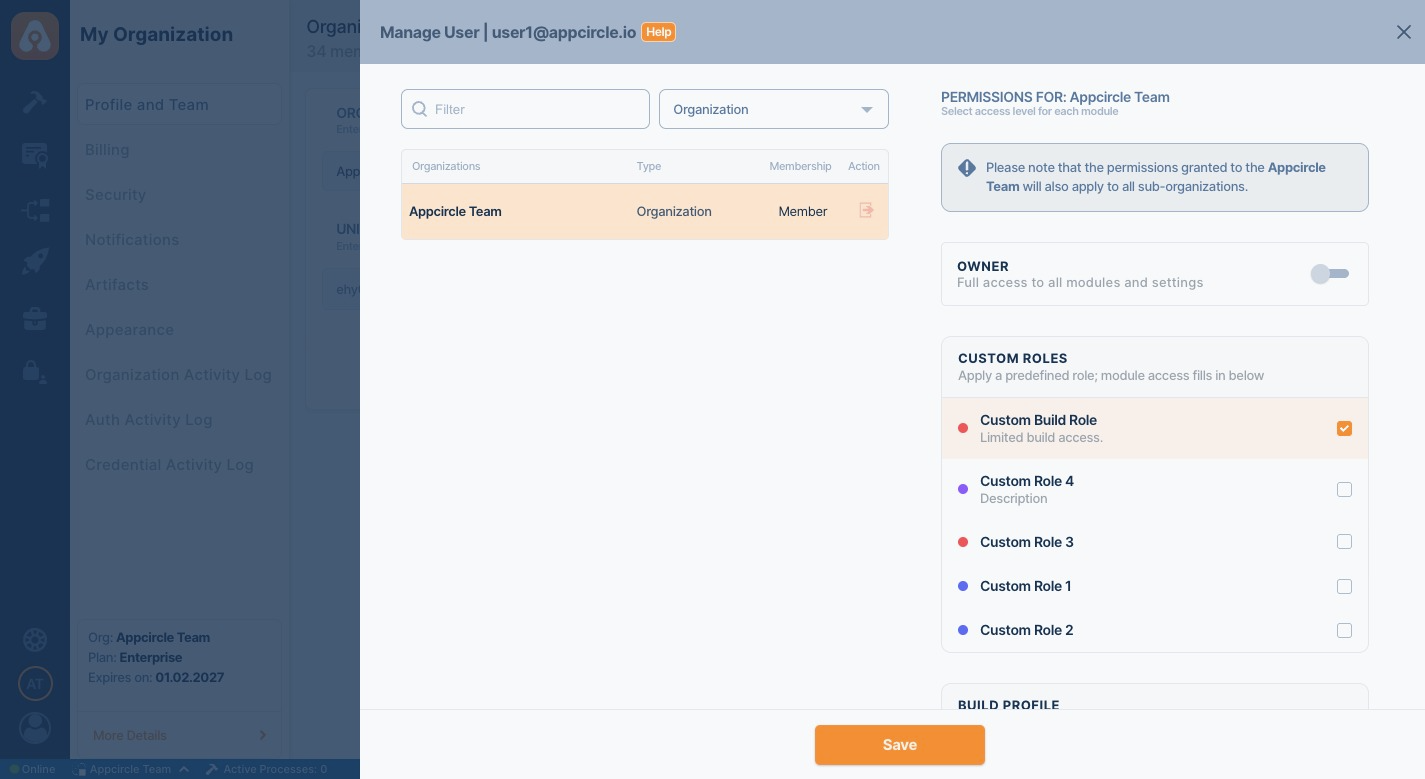The height and width of the screenshot is (779, 1425).
Task: Click the Action column header
Action: click(x=864, y=166)
